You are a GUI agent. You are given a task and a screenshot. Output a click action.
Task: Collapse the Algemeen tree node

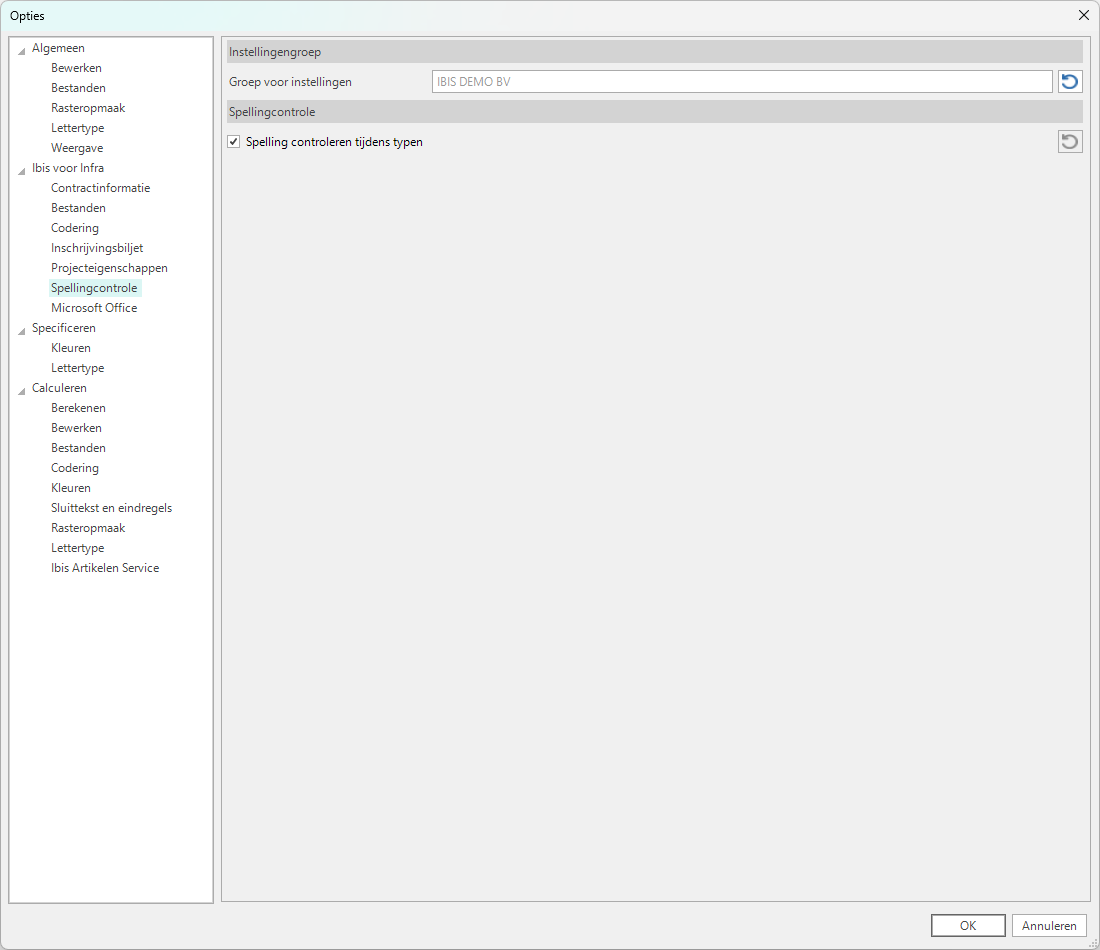(x=22, y=49)
